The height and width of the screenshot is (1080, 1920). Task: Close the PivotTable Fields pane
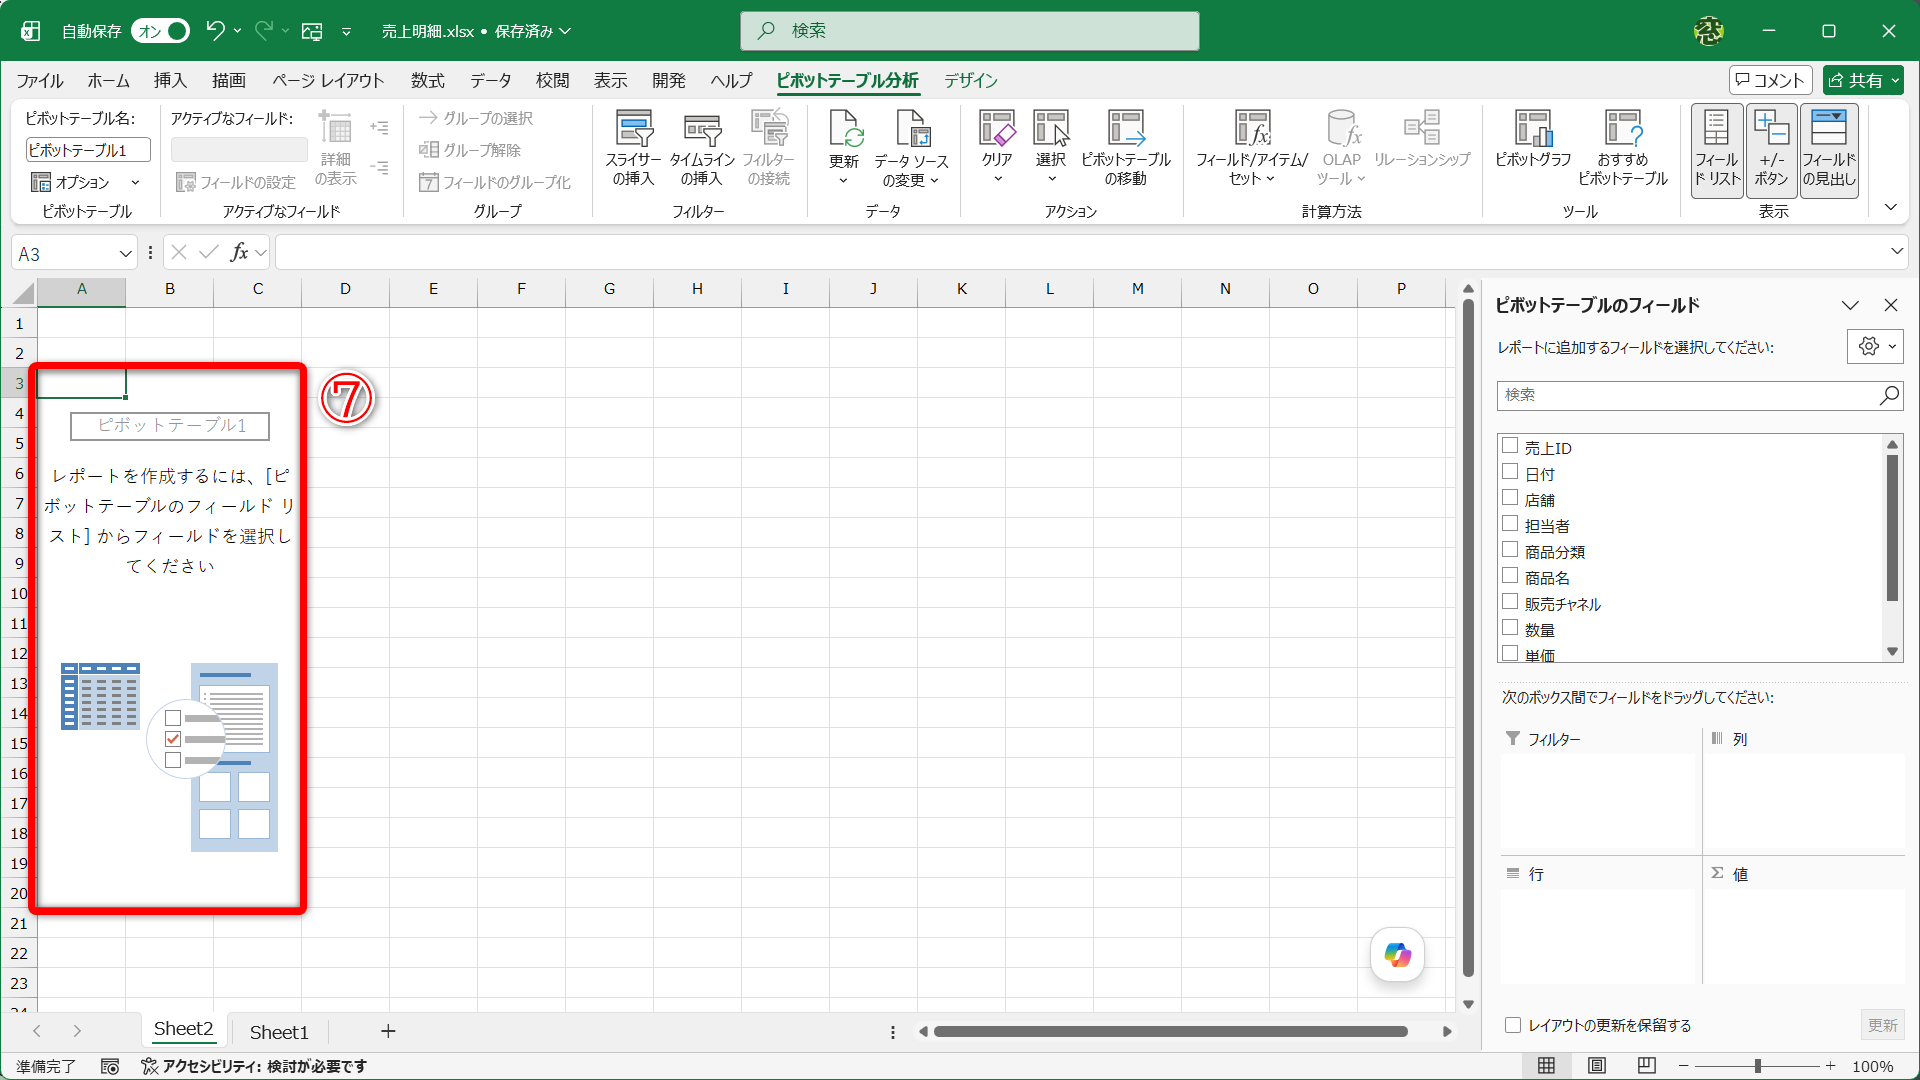coord(1891,305)
